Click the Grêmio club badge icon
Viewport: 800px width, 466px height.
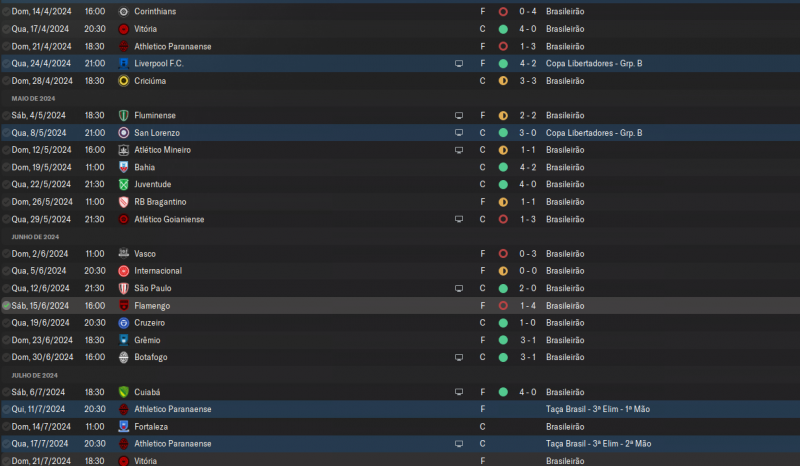click(123, 340)
